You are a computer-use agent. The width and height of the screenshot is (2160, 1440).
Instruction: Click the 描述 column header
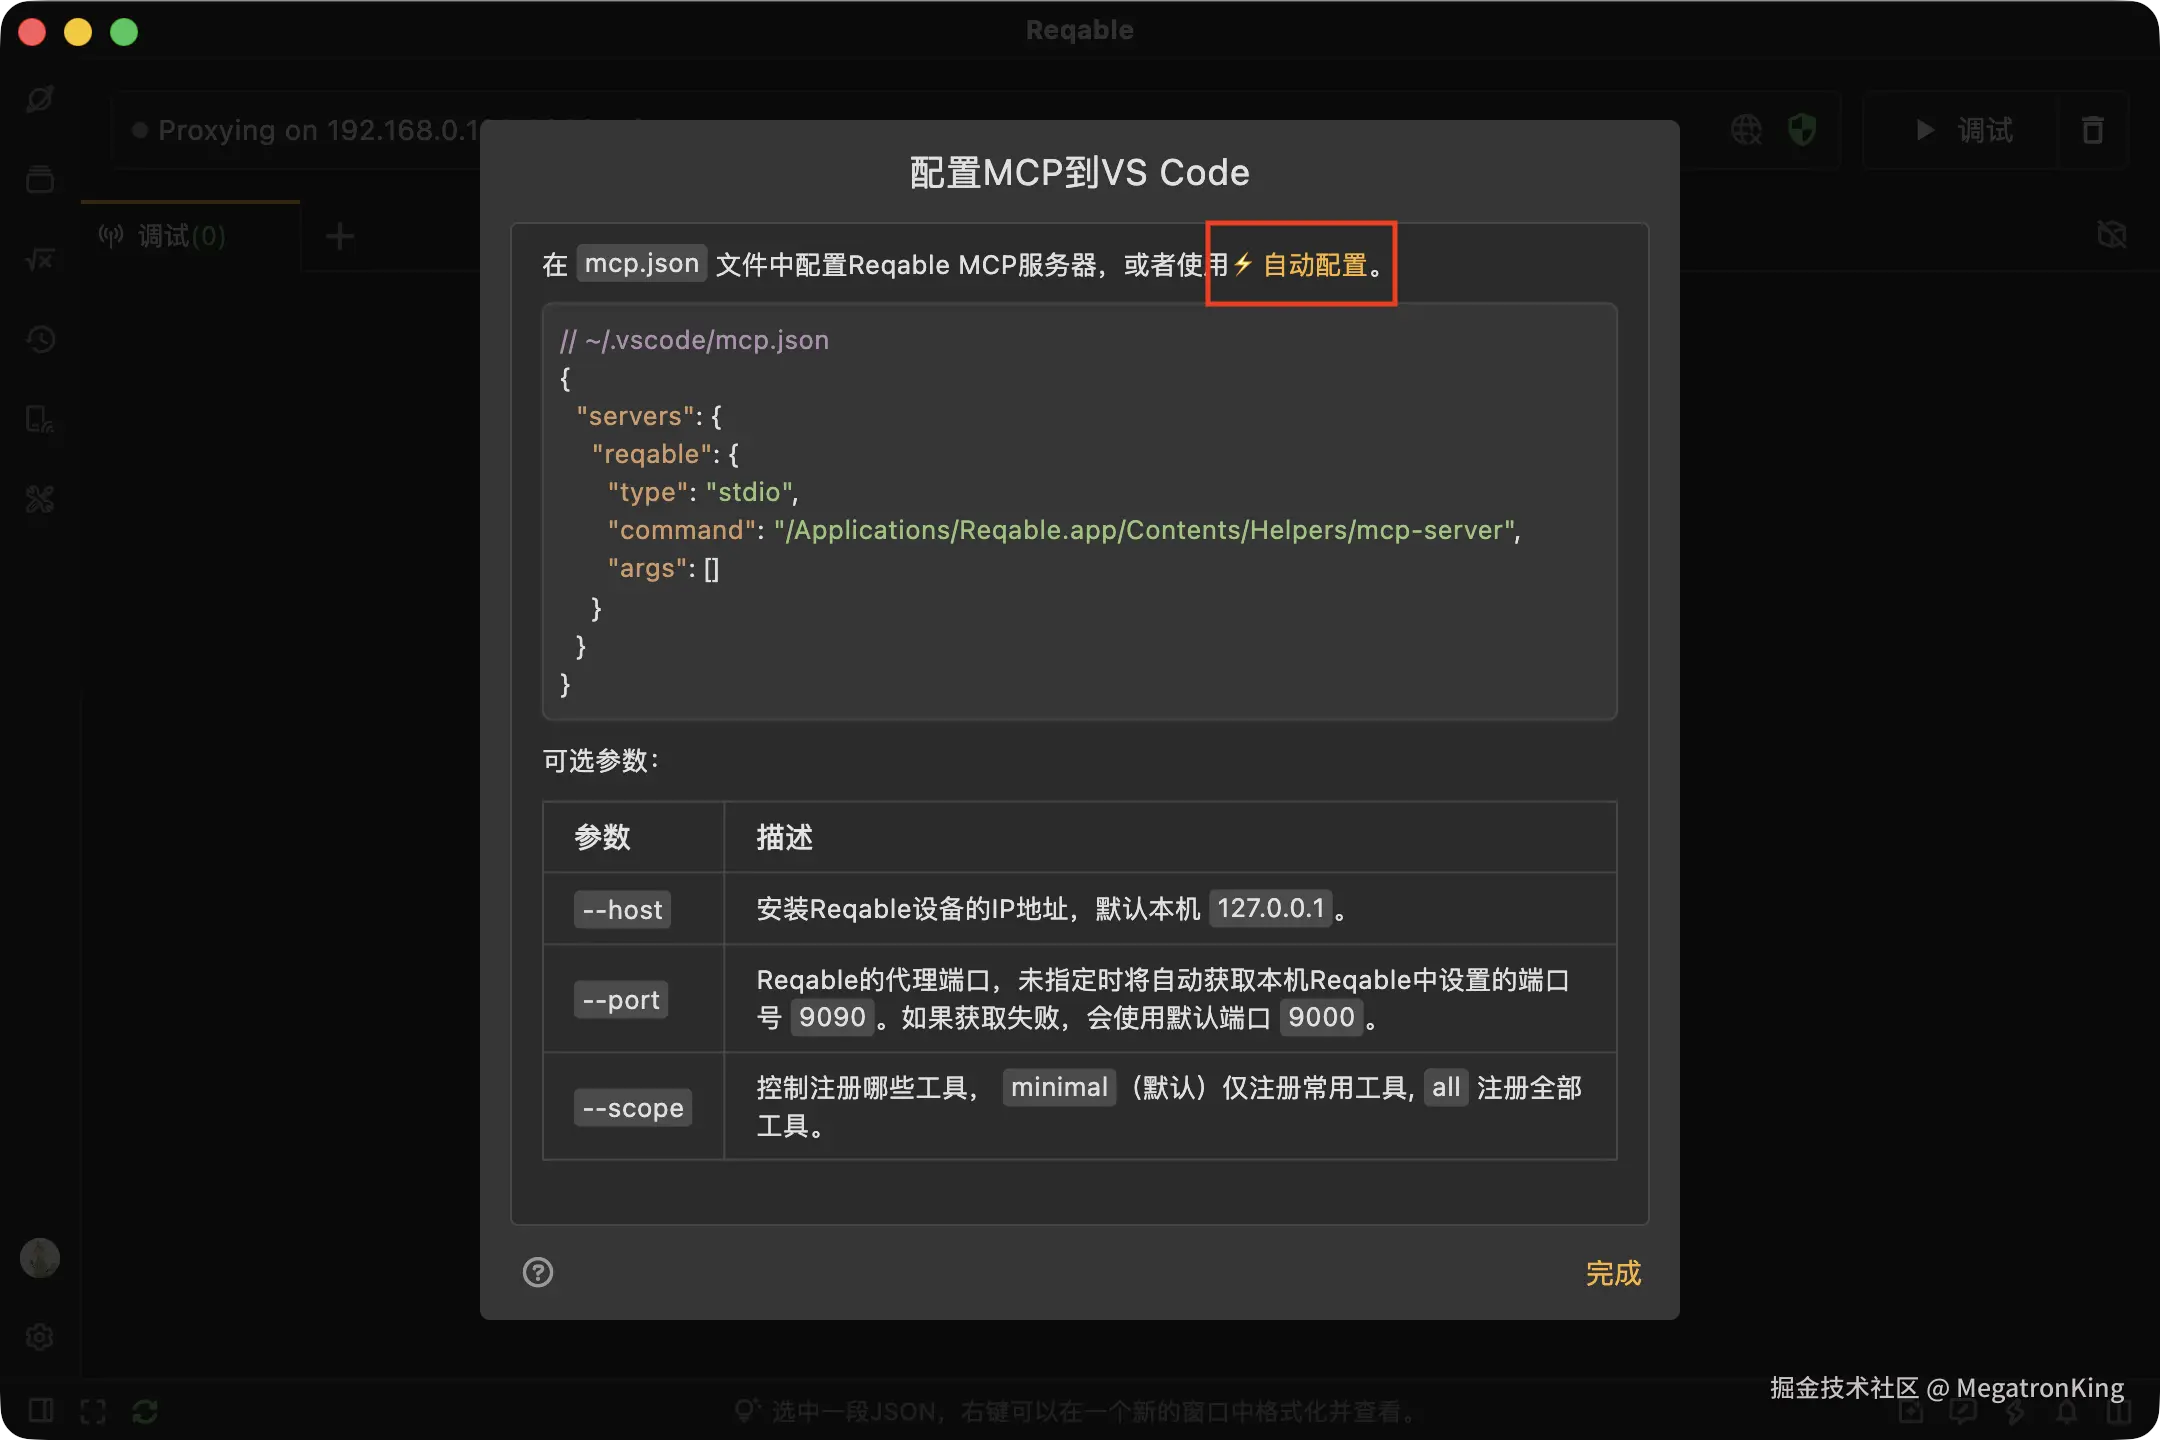click(784, 837)
